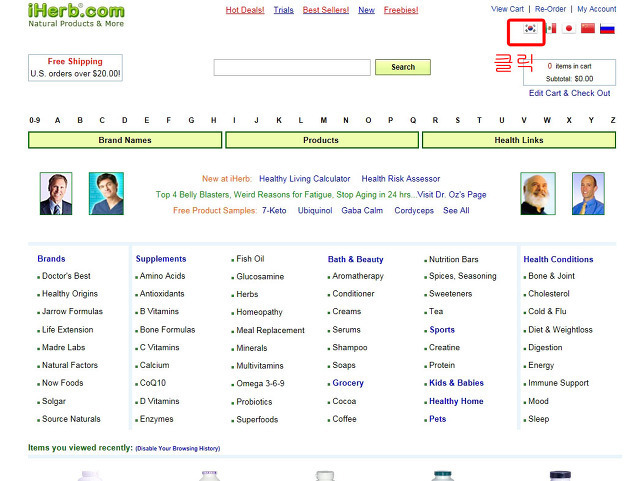Open Bath & Beauty heading
This screenshot has height=481, width=640.
[x=356, y=260]
